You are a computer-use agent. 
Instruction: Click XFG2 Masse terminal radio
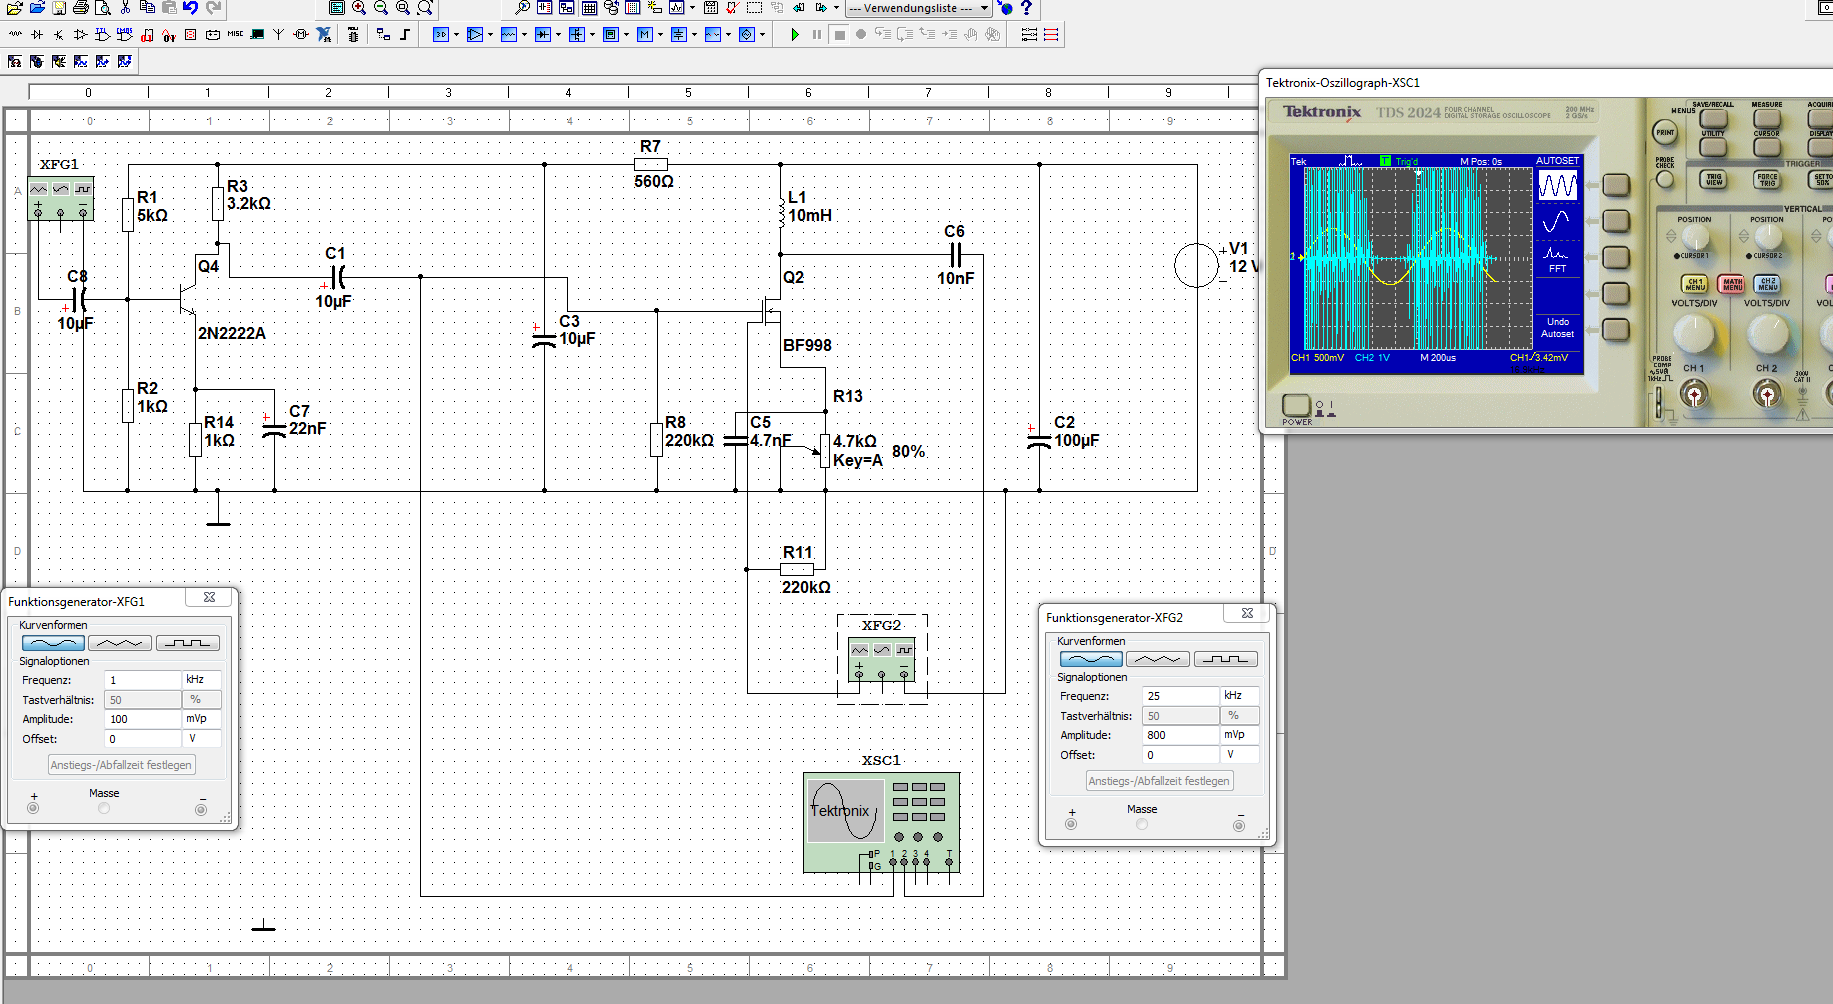pyautogui.click(x=1142, y=825)
